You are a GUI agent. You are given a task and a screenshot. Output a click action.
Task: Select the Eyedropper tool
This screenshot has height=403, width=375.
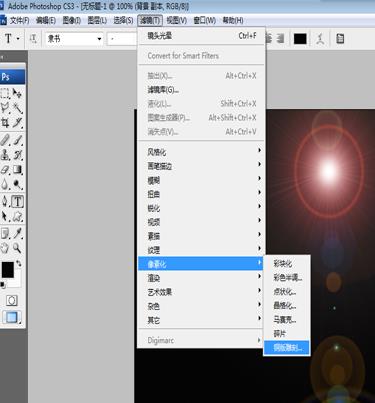coord(17,233)
